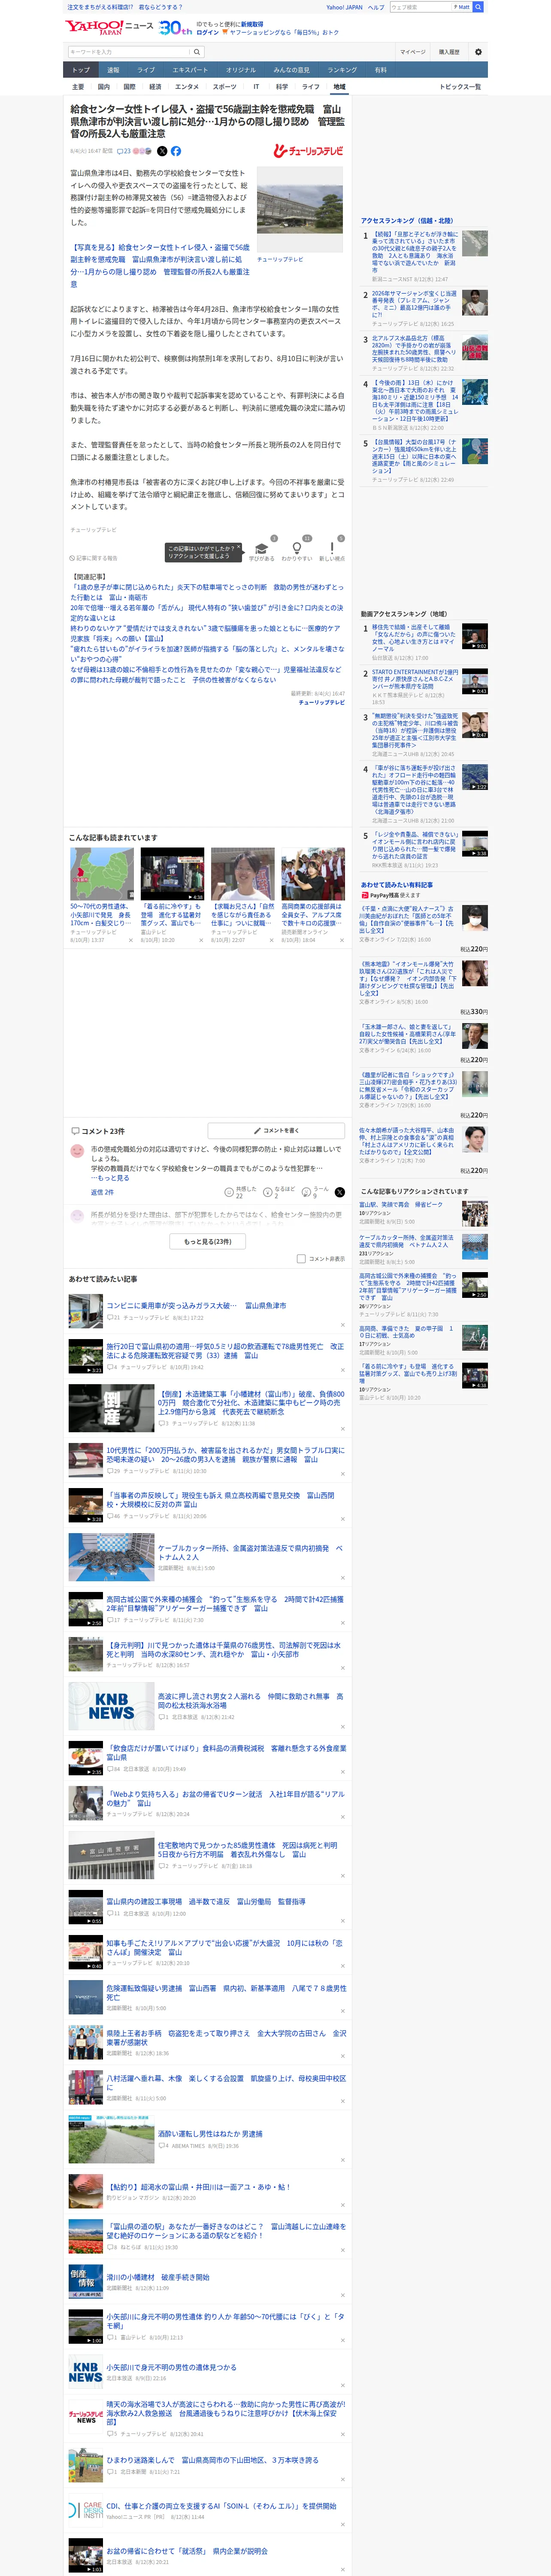Click うーん reaction on first comment

pos(316,1192)
